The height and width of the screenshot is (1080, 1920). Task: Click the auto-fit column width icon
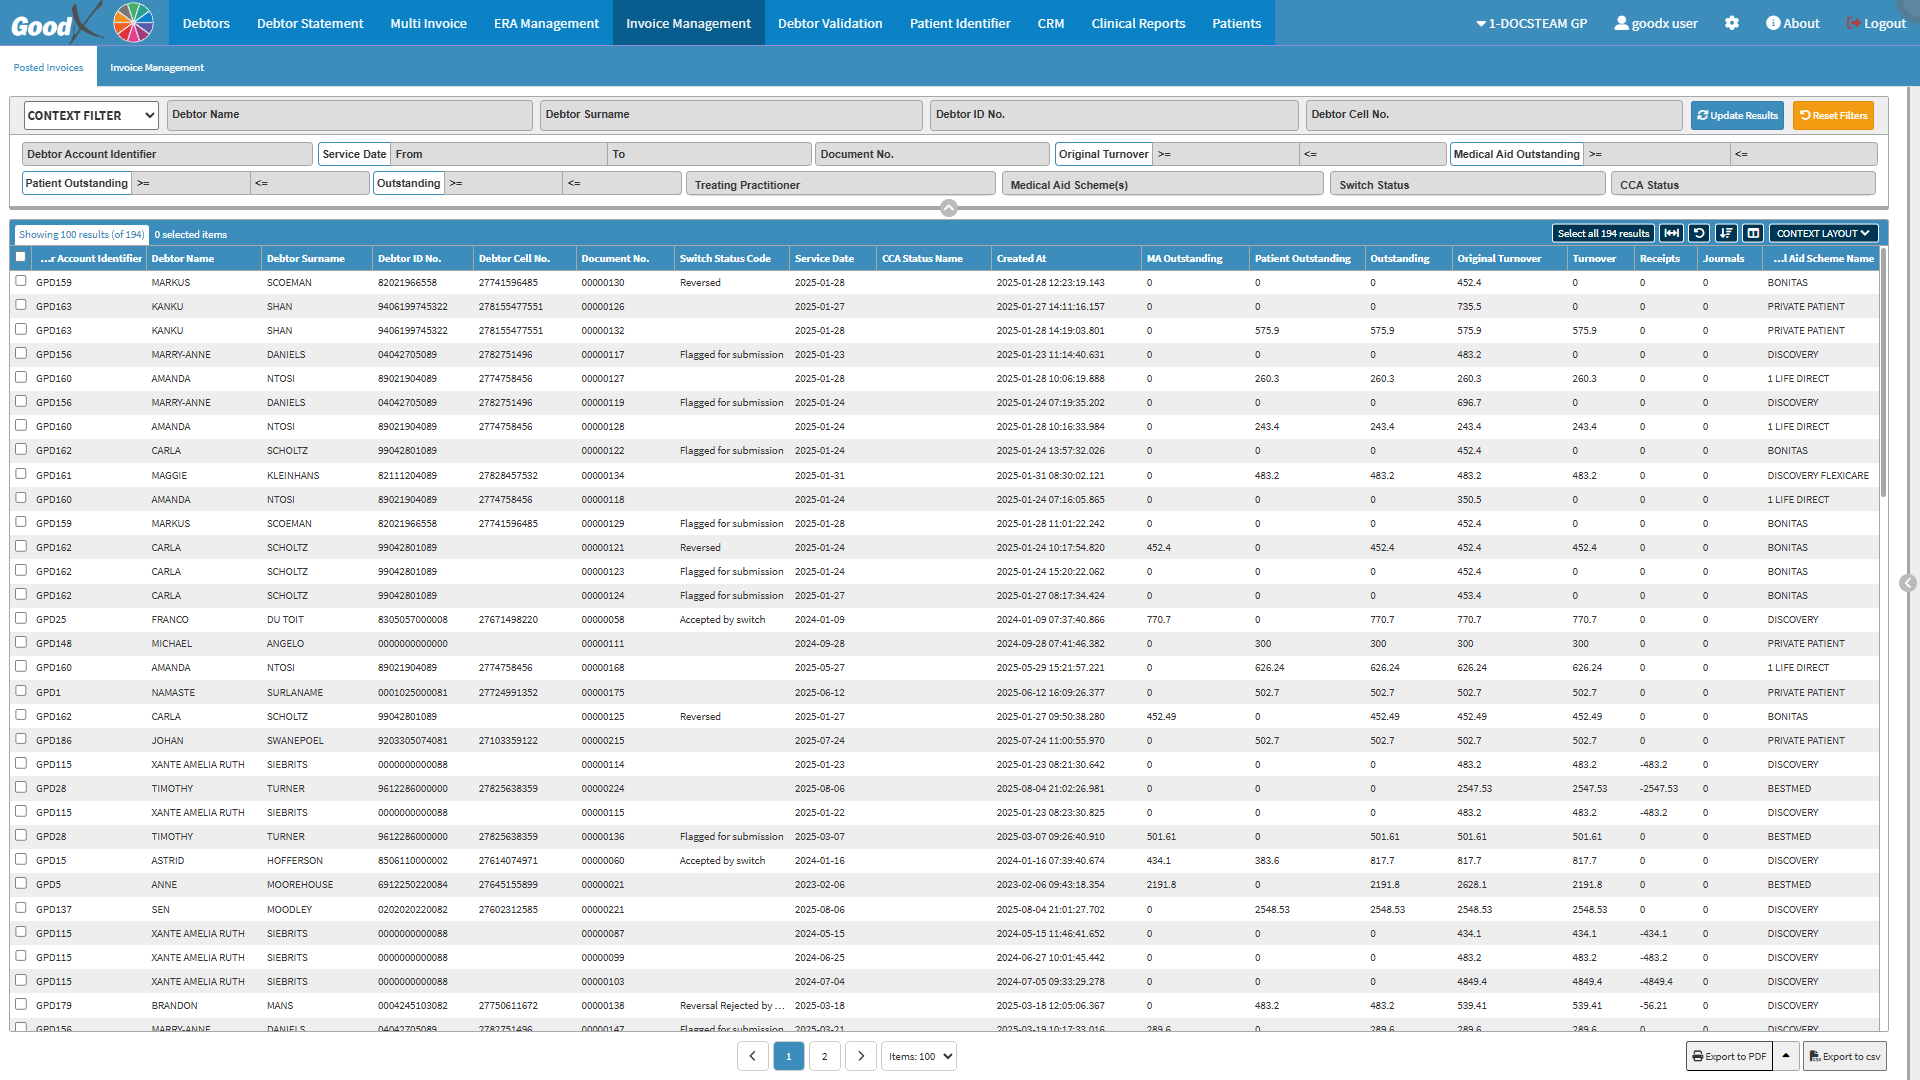(x=1671, y=233)
